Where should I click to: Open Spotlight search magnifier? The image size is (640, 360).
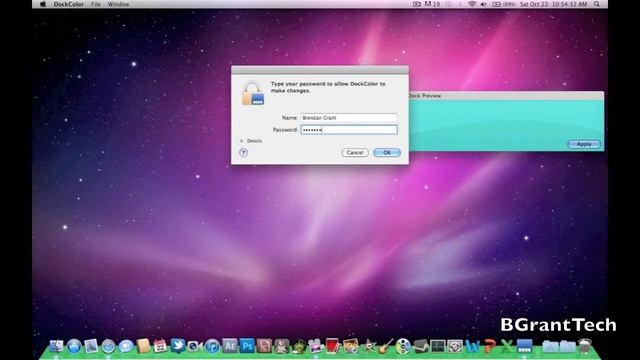(597, 4)
